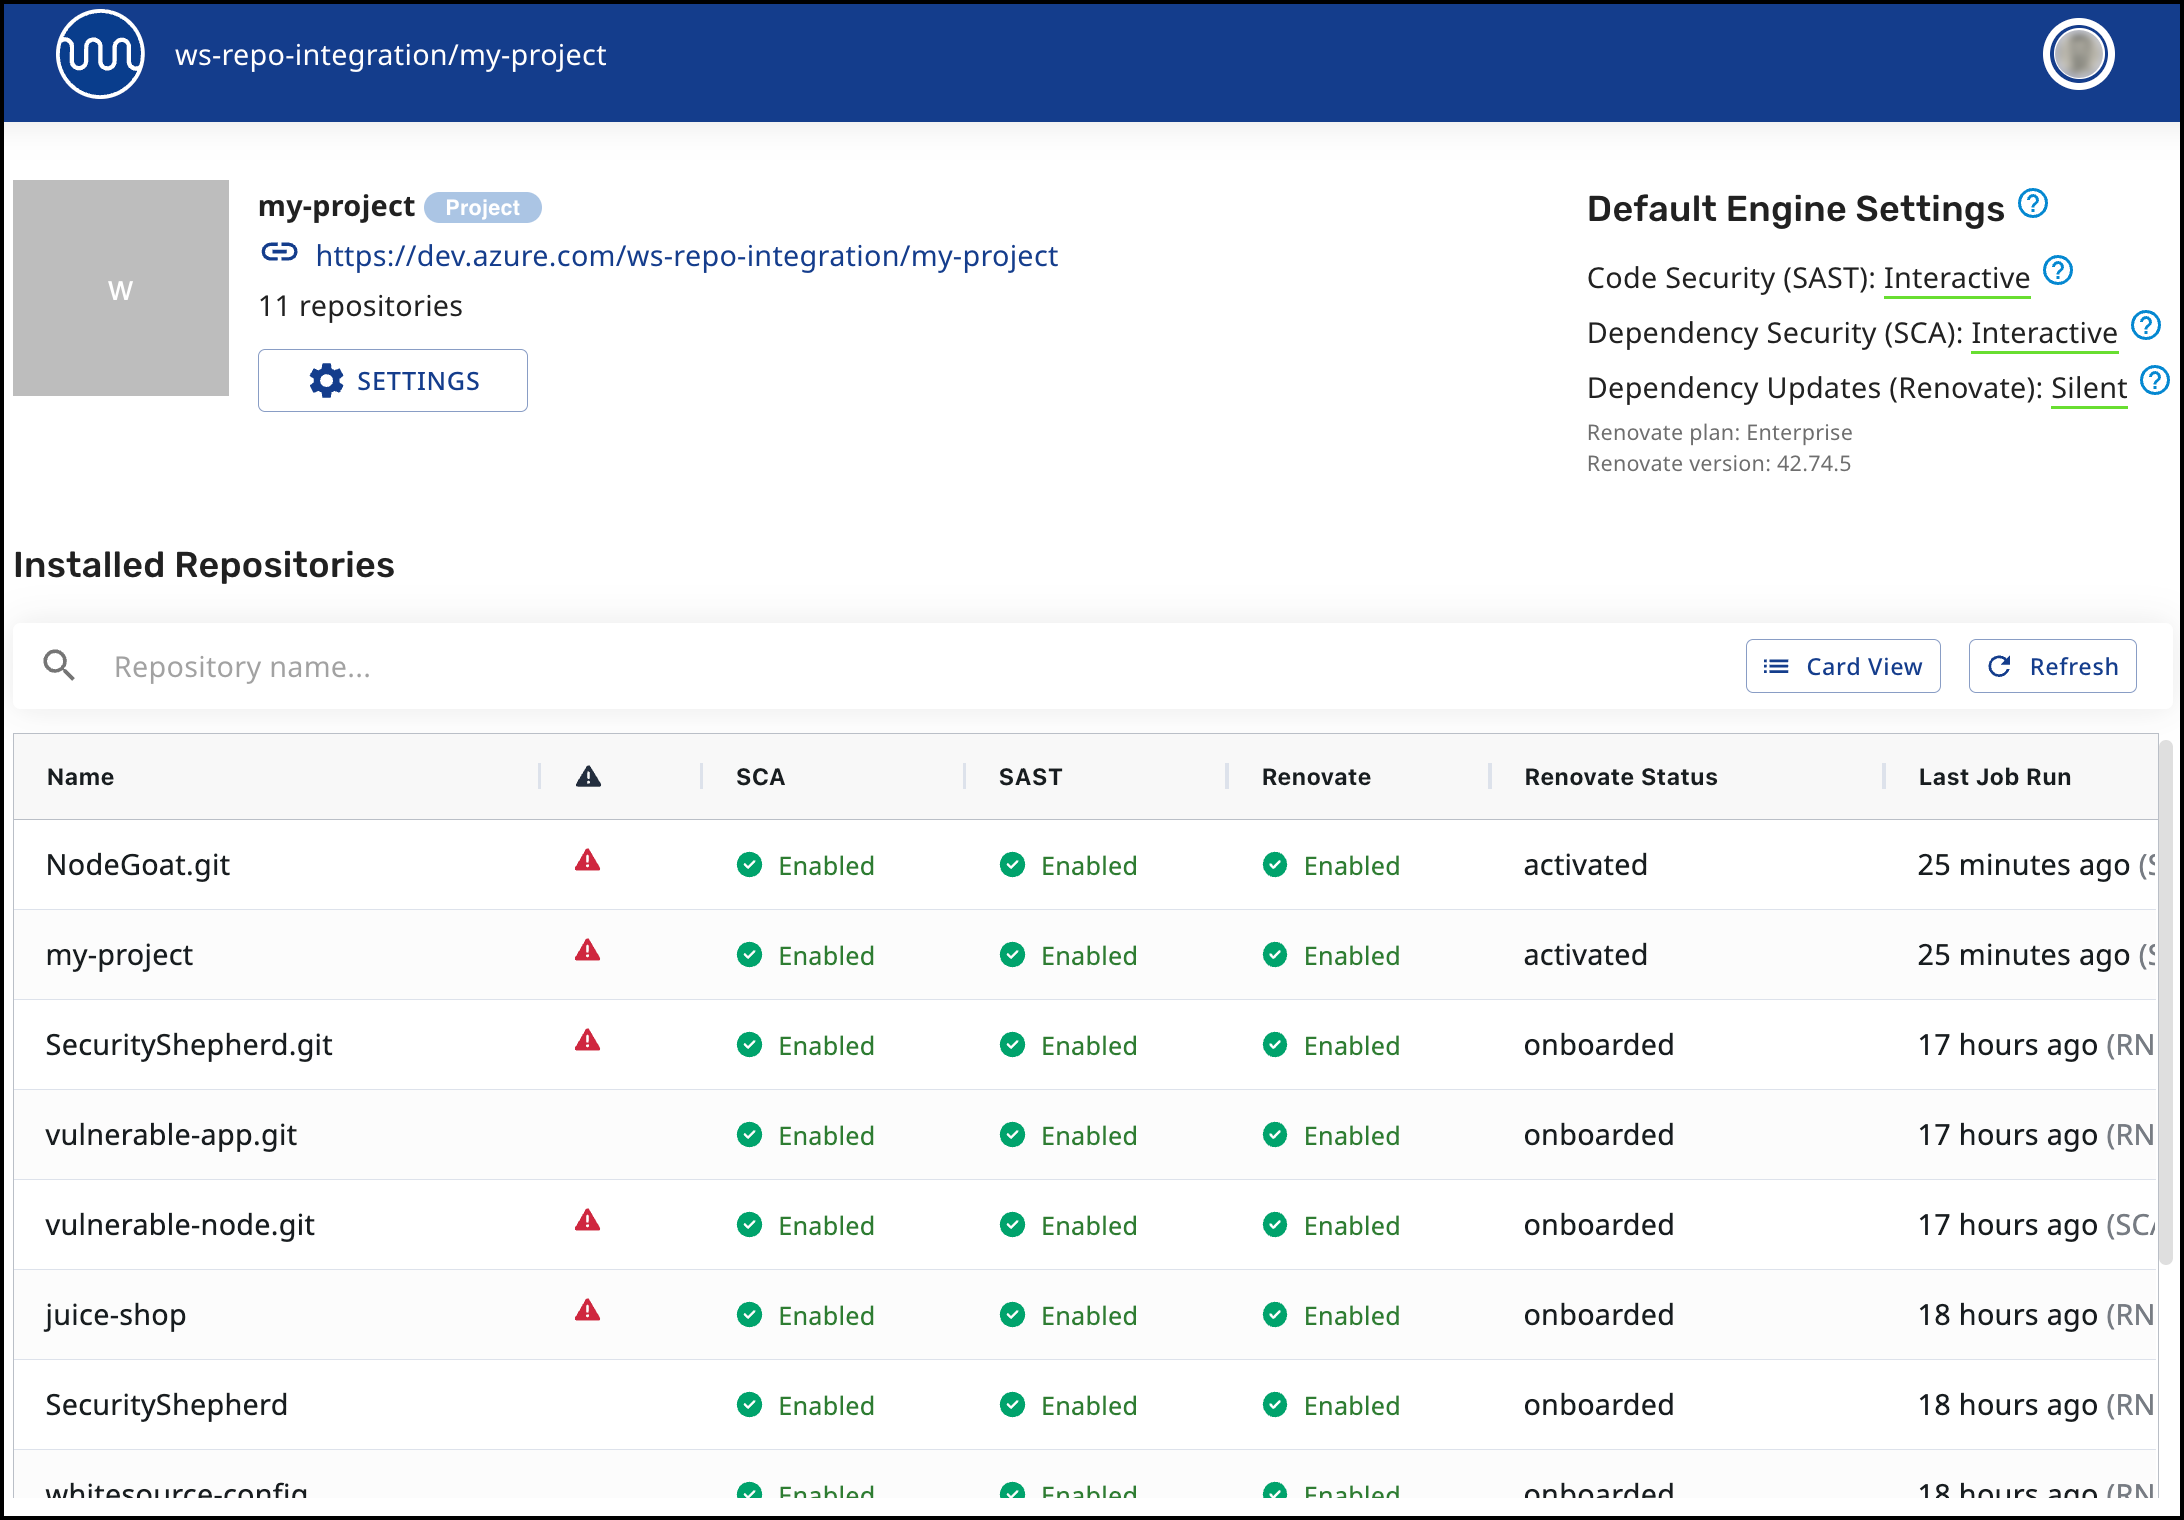
Task: Switch to Card View
Action: point(1842,667)
